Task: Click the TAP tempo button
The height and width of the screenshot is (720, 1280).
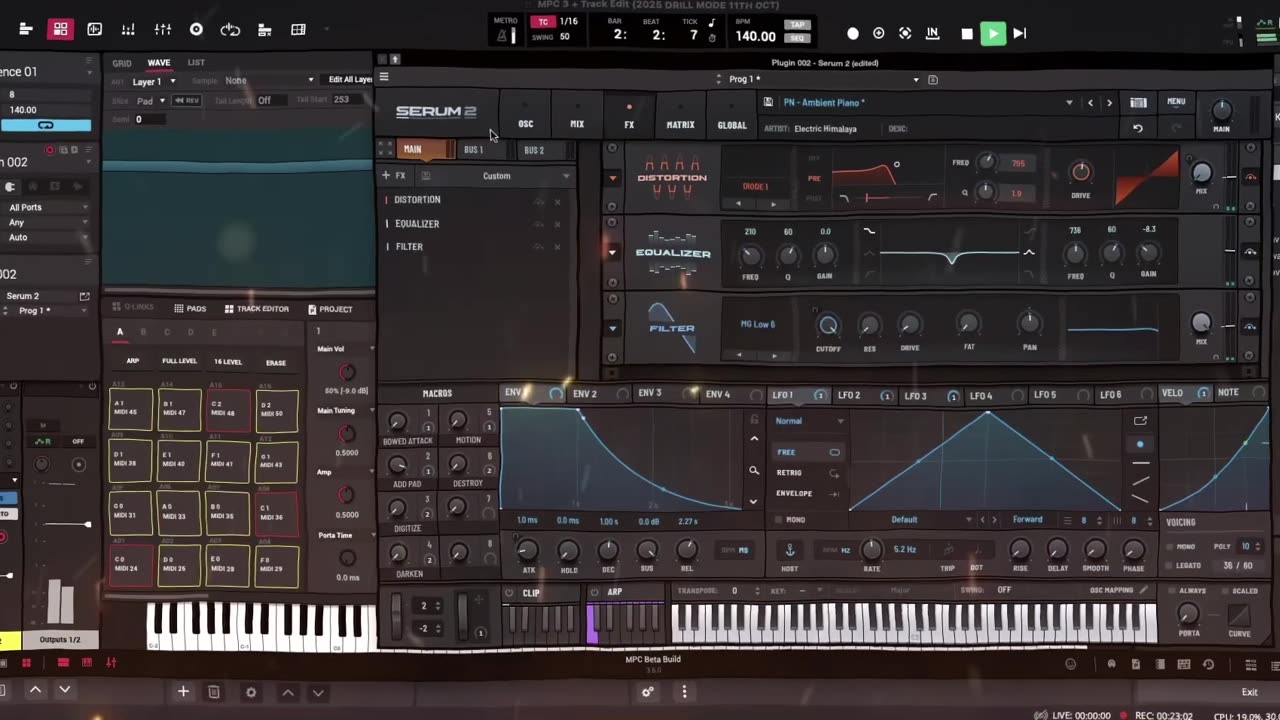Action: click(797, 25)
